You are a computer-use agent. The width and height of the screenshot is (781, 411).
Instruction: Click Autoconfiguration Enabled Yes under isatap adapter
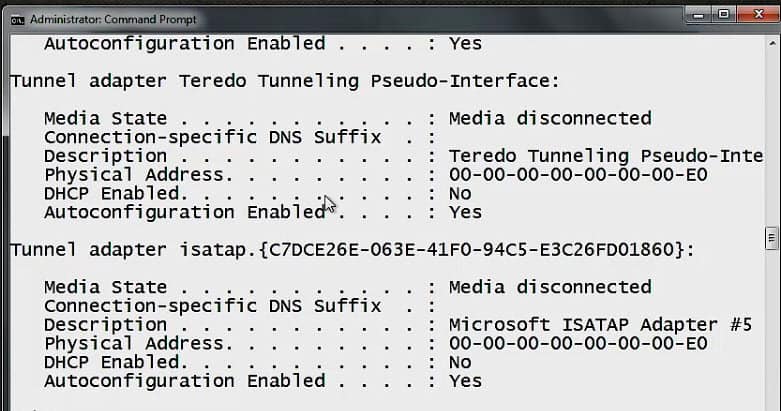click(x=465, y=381)
